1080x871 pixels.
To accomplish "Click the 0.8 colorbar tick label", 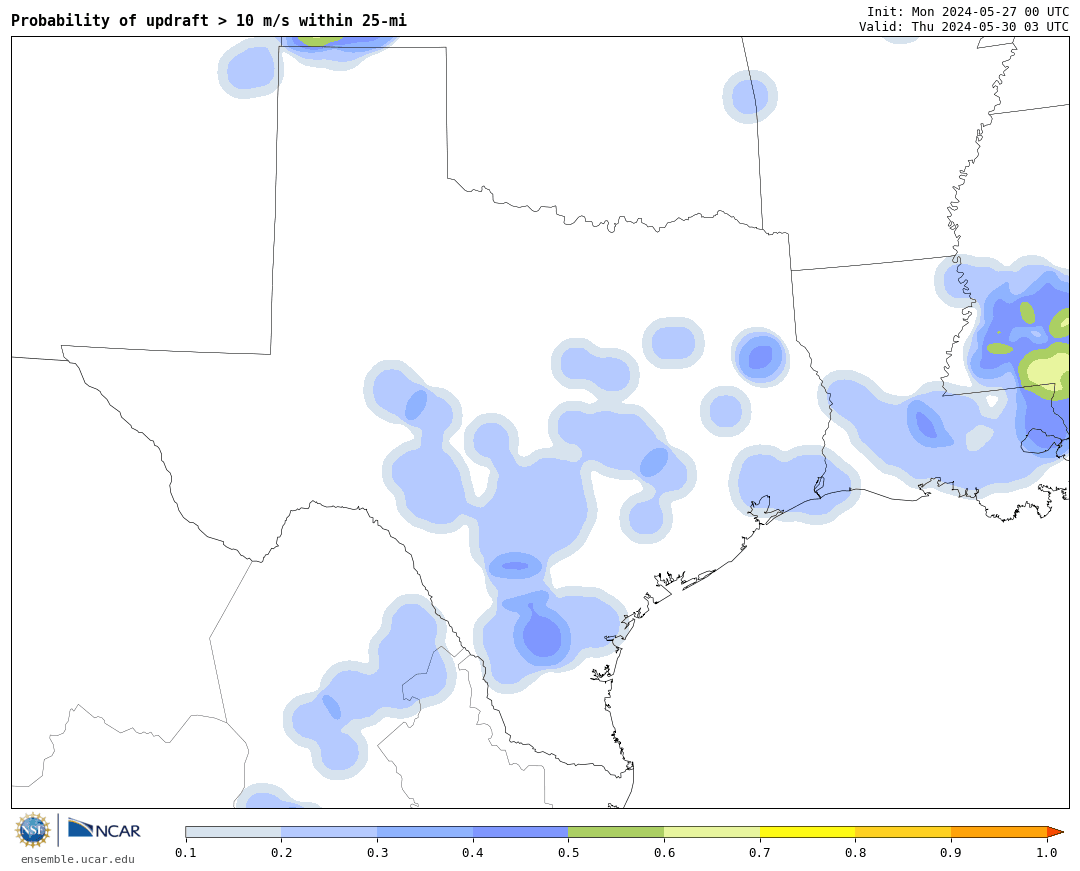I will (x=856, y=852).
